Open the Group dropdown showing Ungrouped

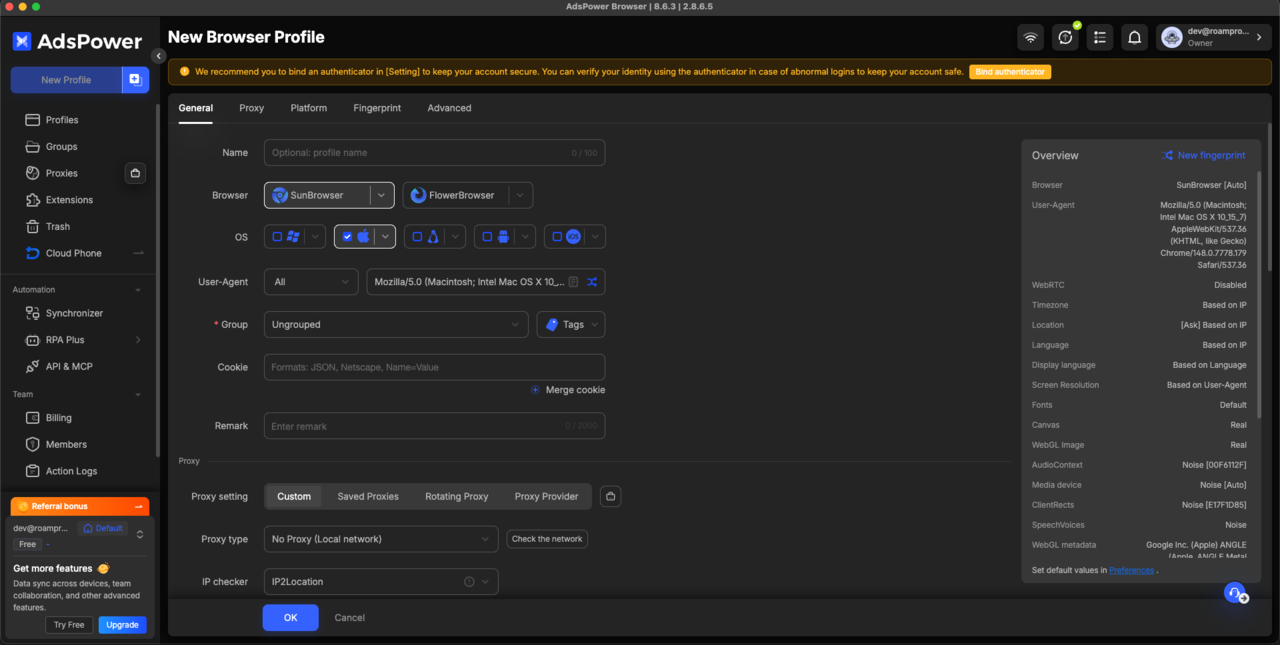pos(396,325)
